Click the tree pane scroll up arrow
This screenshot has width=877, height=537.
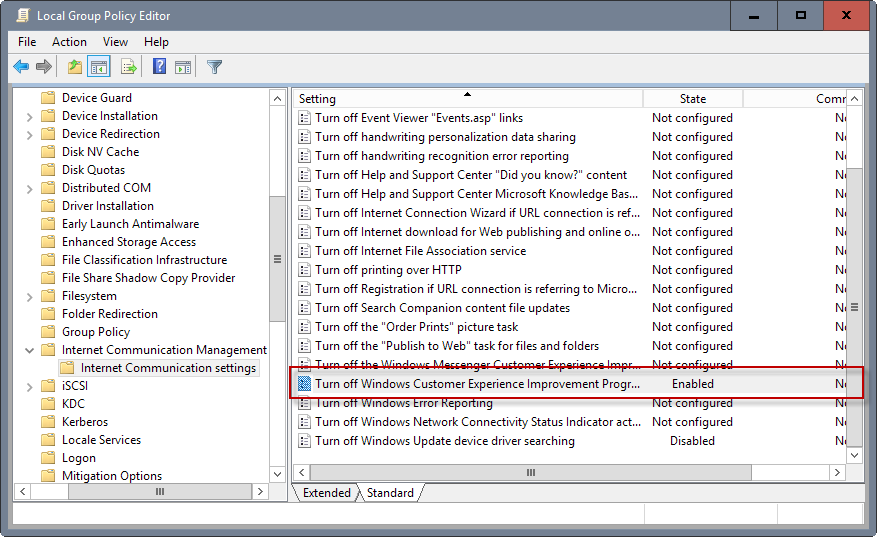click(277, 99)
